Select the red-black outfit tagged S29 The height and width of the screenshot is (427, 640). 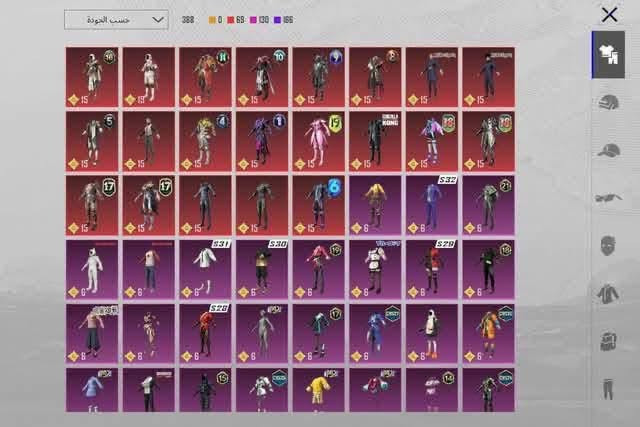pos(432,269)
